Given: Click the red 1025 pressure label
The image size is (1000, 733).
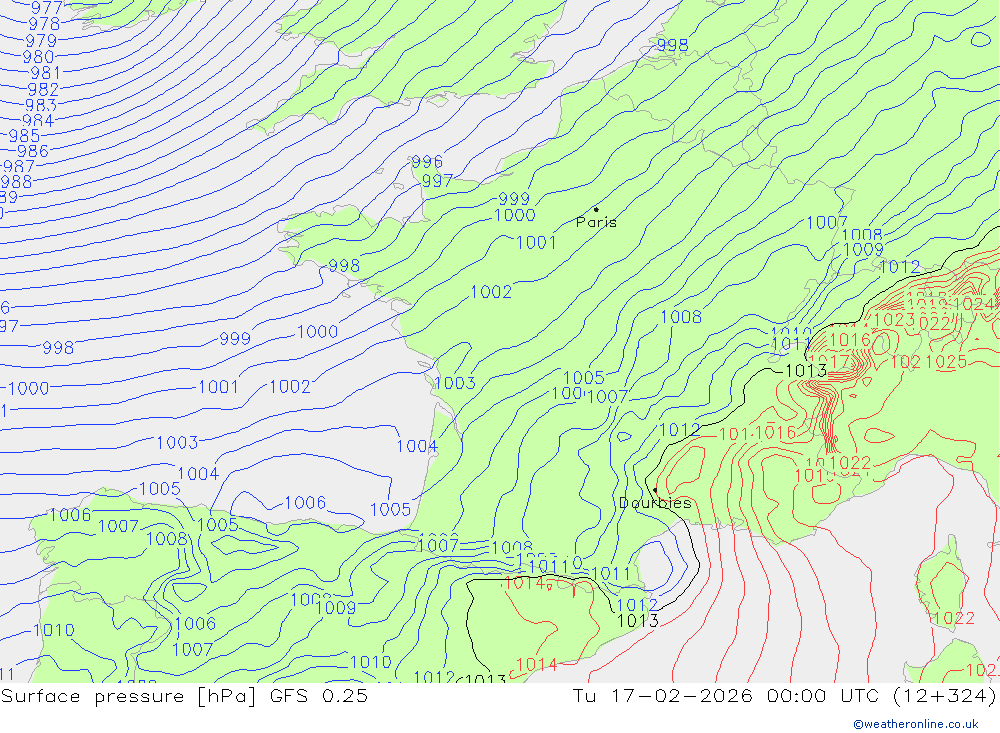Looking at the screenshot, I should click(946, 362).
